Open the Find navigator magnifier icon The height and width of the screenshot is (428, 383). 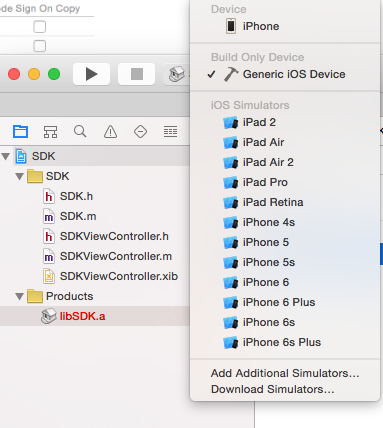(80, 131)
